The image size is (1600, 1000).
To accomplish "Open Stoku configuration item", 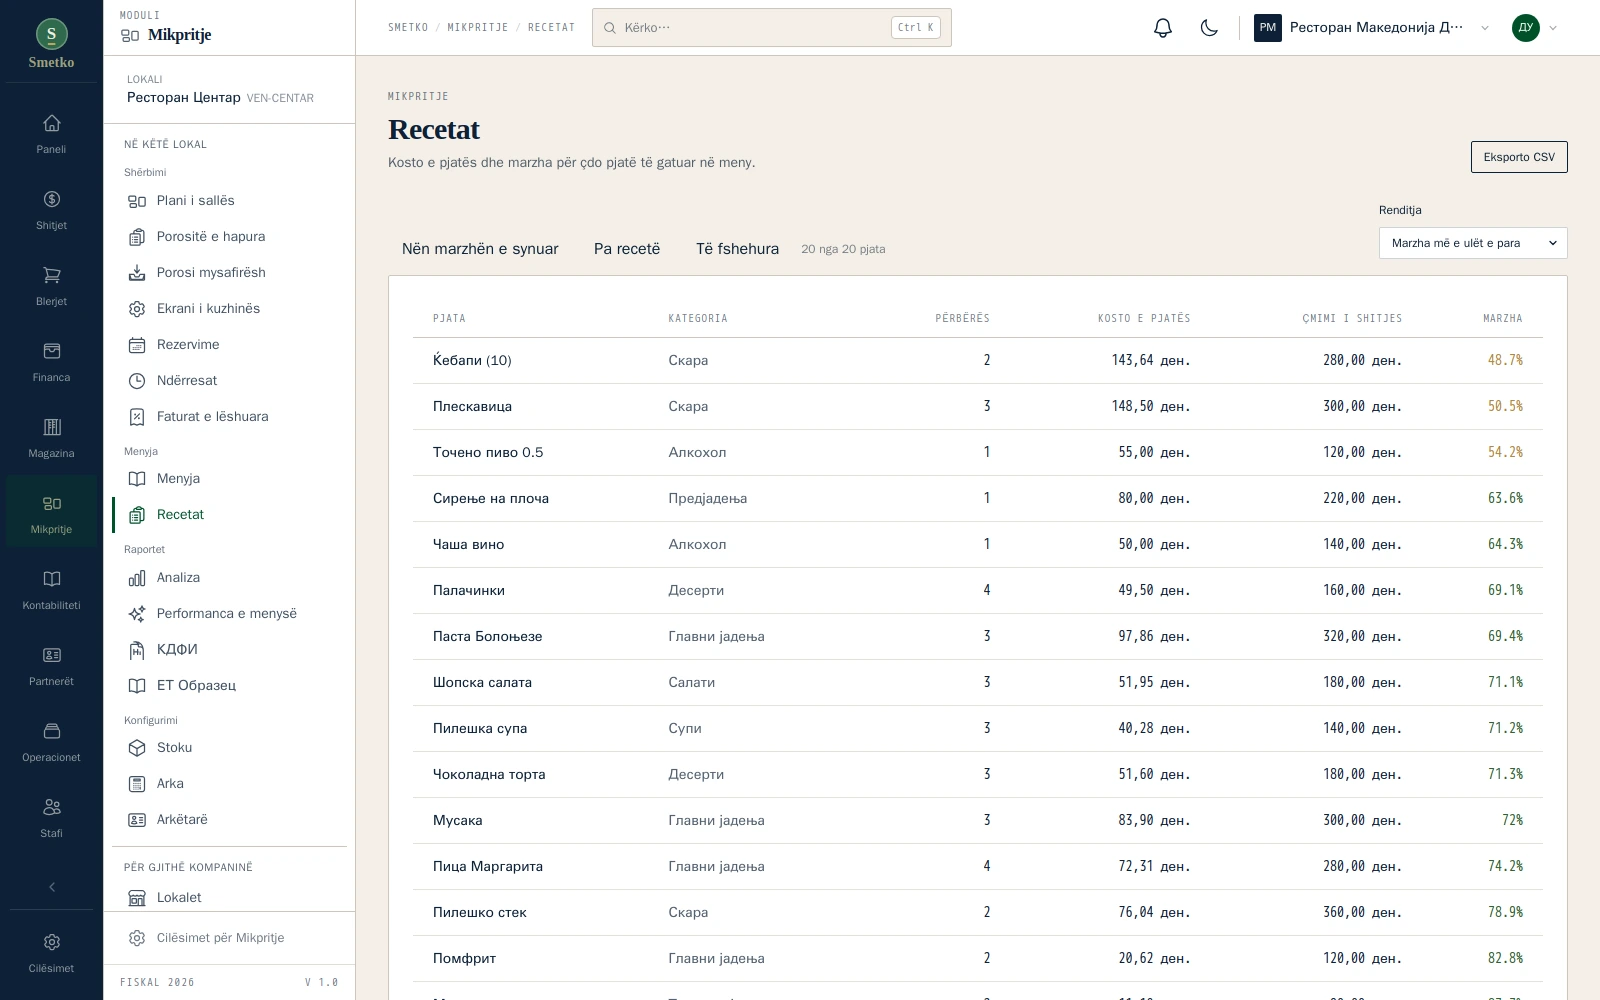I will point(229,747).
